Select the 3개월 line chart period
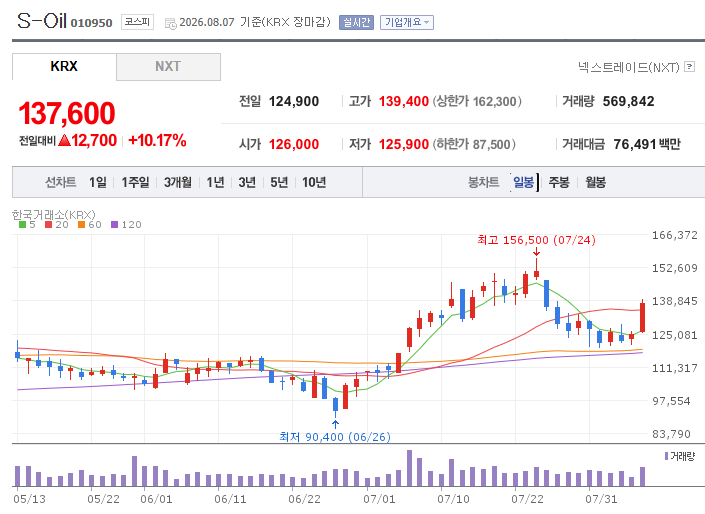 coord(178,182)
